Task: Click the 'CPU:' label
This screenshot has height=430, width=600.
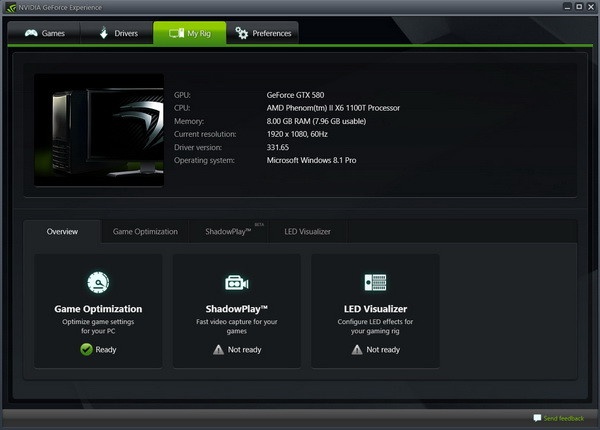Action: (x=182, y=108)
